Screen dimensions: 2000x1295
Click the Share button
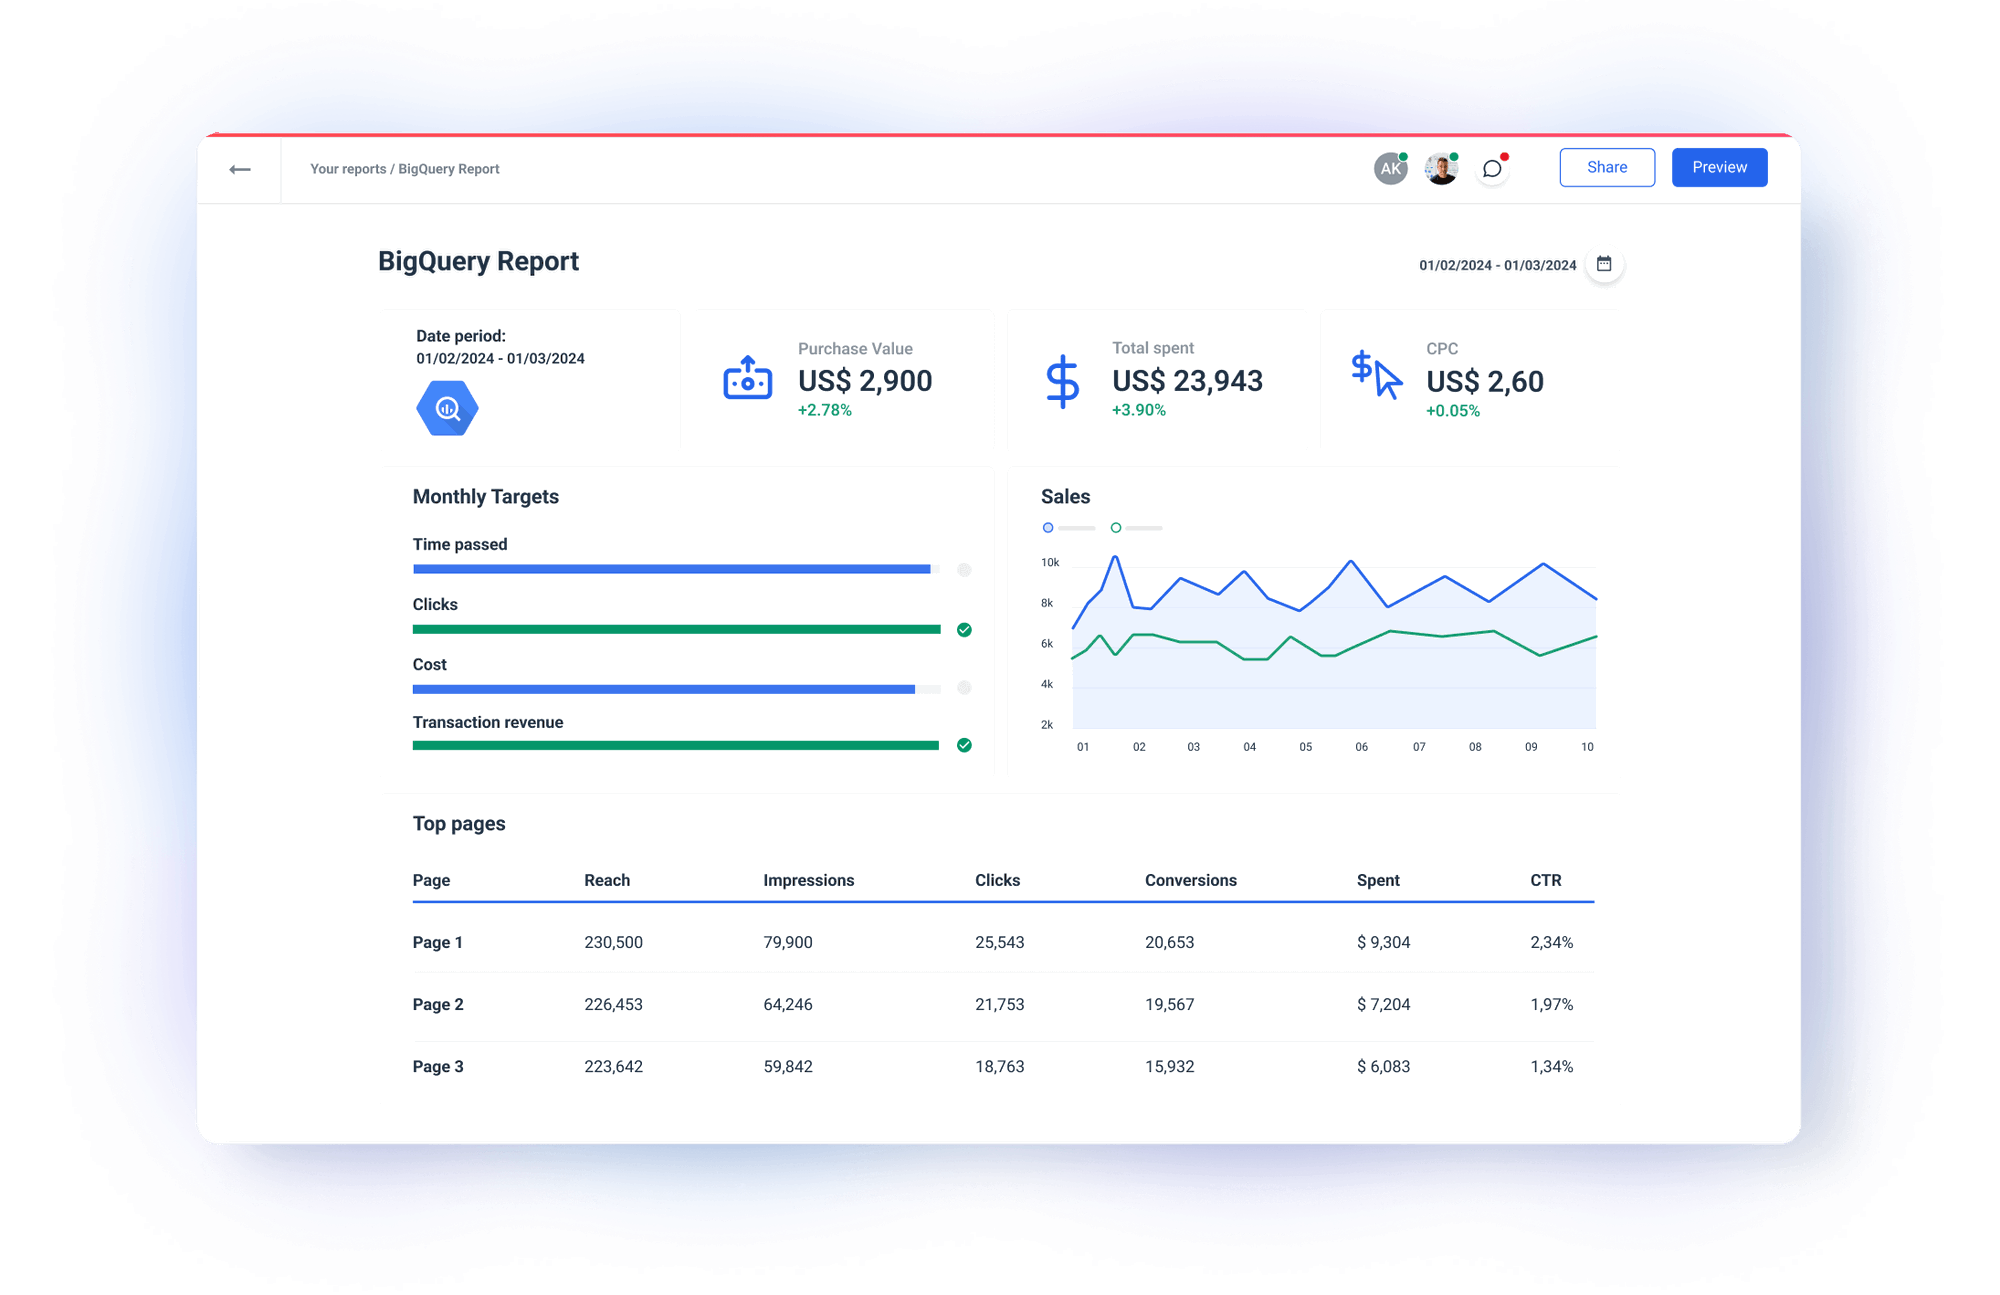pyautogui.click(x=1607, y=167)
